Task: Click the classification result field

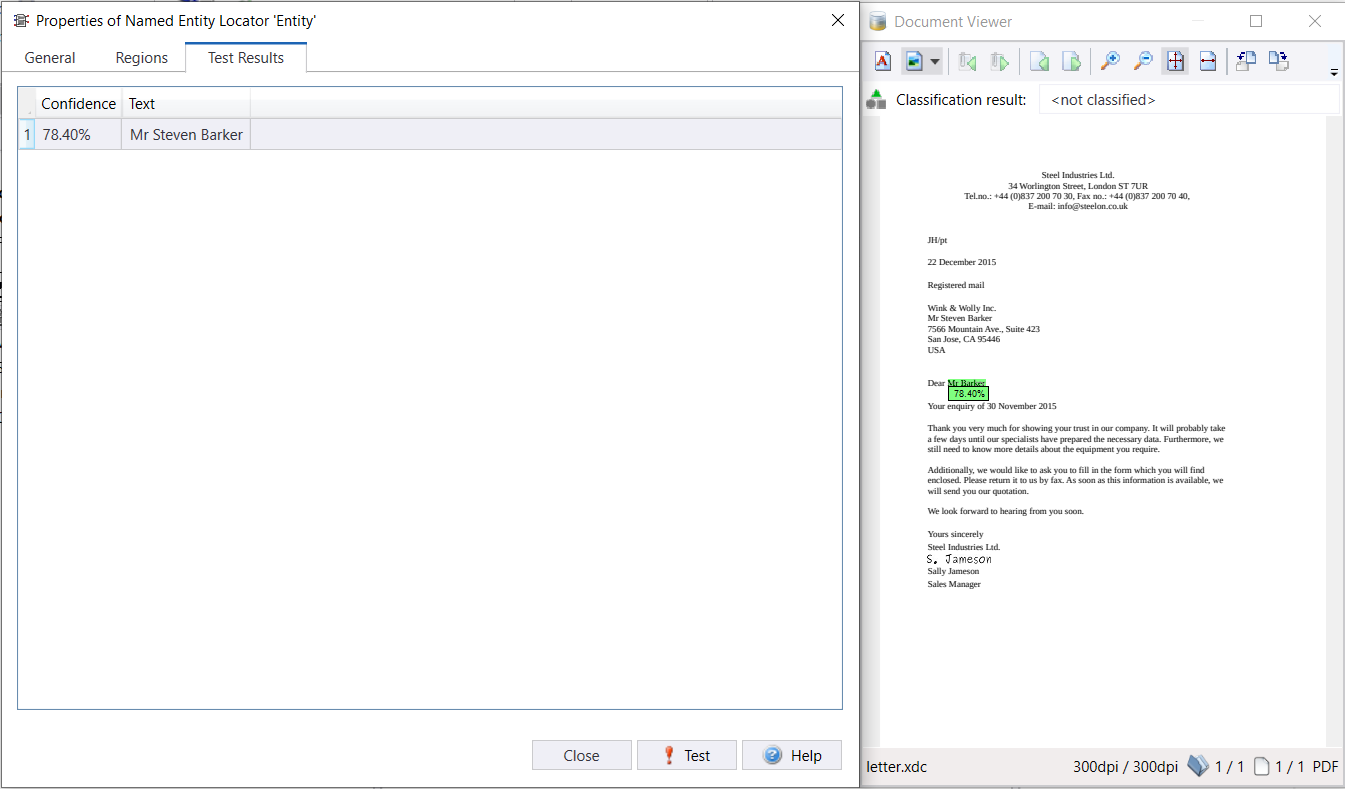Action: pyautogui.click(x=1188, y=100)
